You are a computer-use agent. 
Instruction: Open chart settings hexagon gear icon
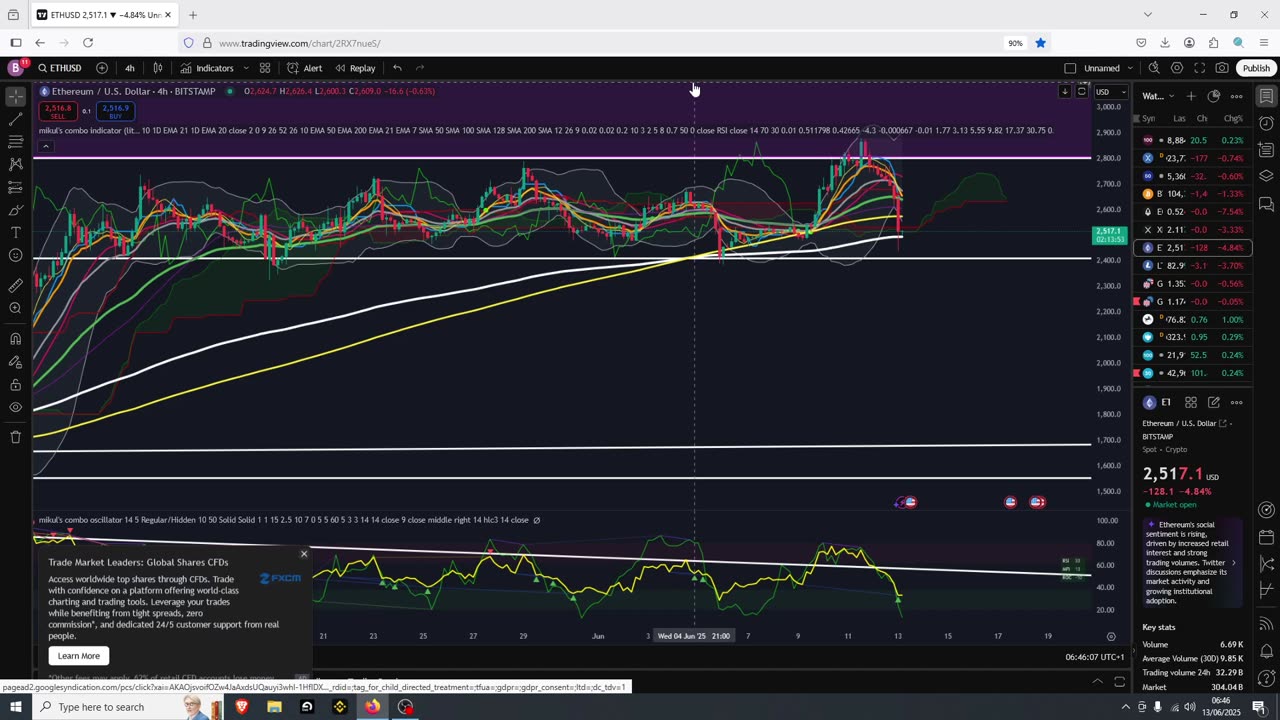point(1177,68)
